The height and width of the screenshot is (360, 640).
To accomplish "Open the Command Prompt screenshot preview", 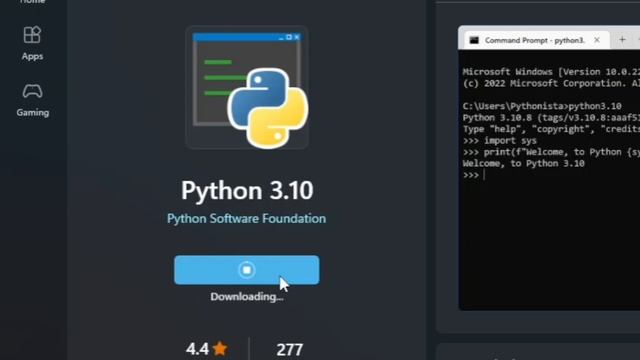I will point(549,168).
